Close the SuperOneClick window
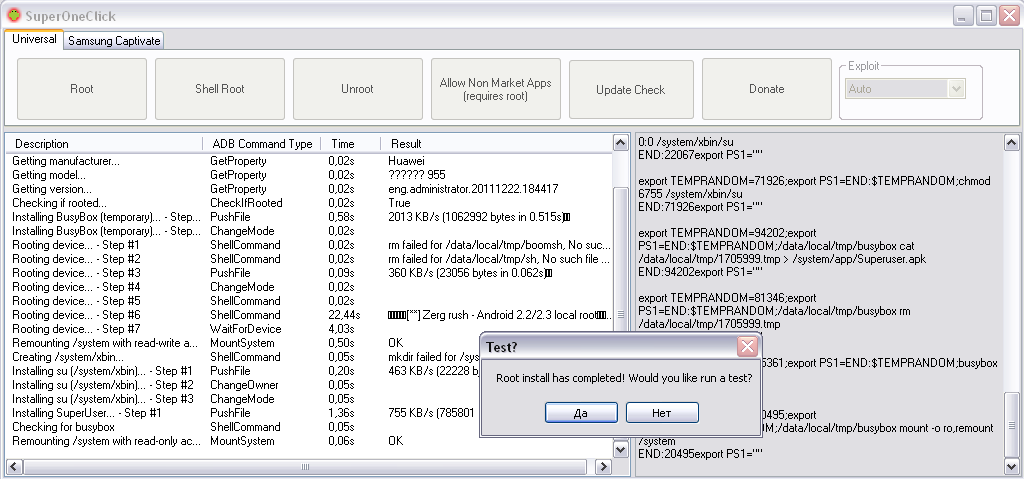1024x479 pixels. coord(1009,16)
